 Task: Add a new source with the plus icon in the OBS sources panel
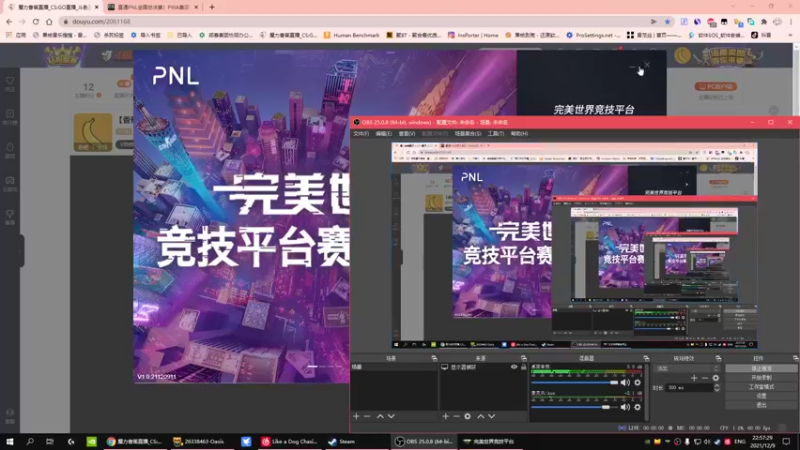(x=445, y=416)
